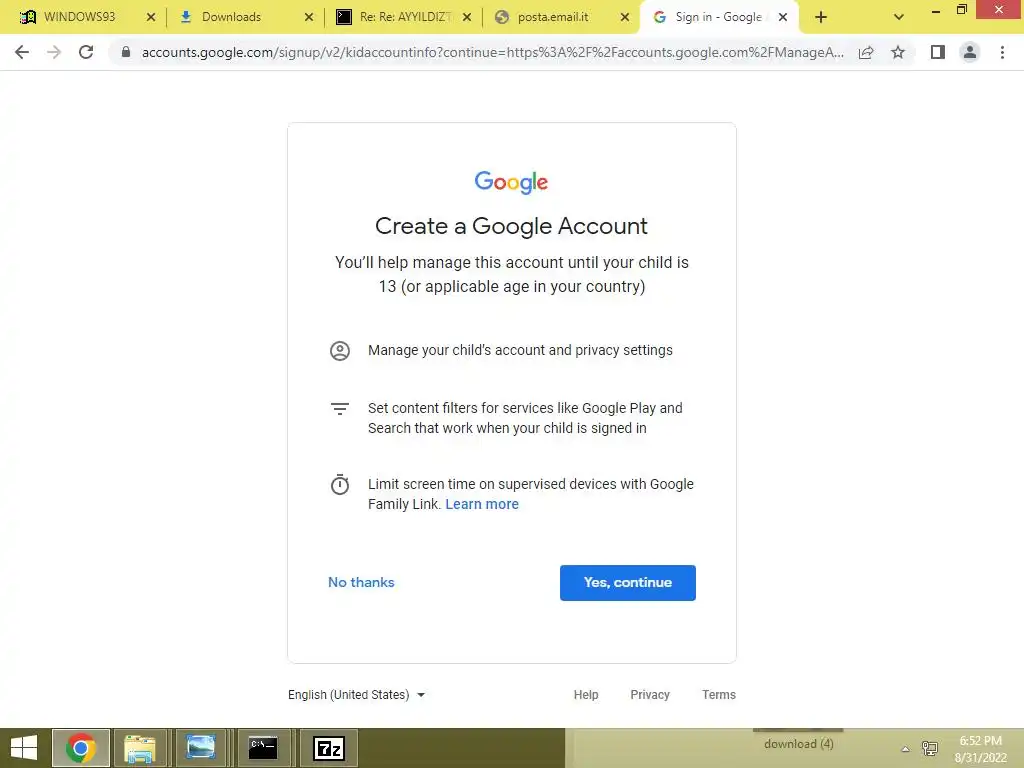This screenshot has height=768, width=1024.
Task: Open the Terms link
Action: point(719,695)
